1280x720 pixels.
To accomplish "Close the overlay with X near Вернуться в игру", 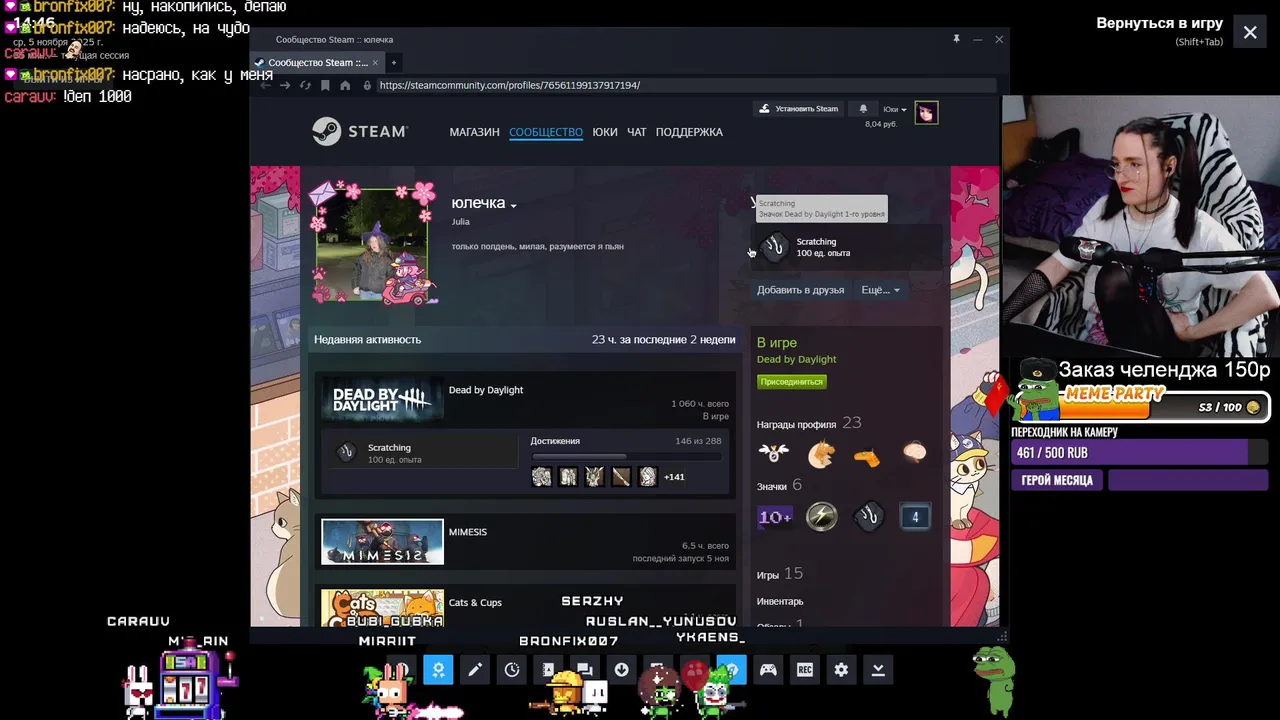I will tap(1250, 32).
